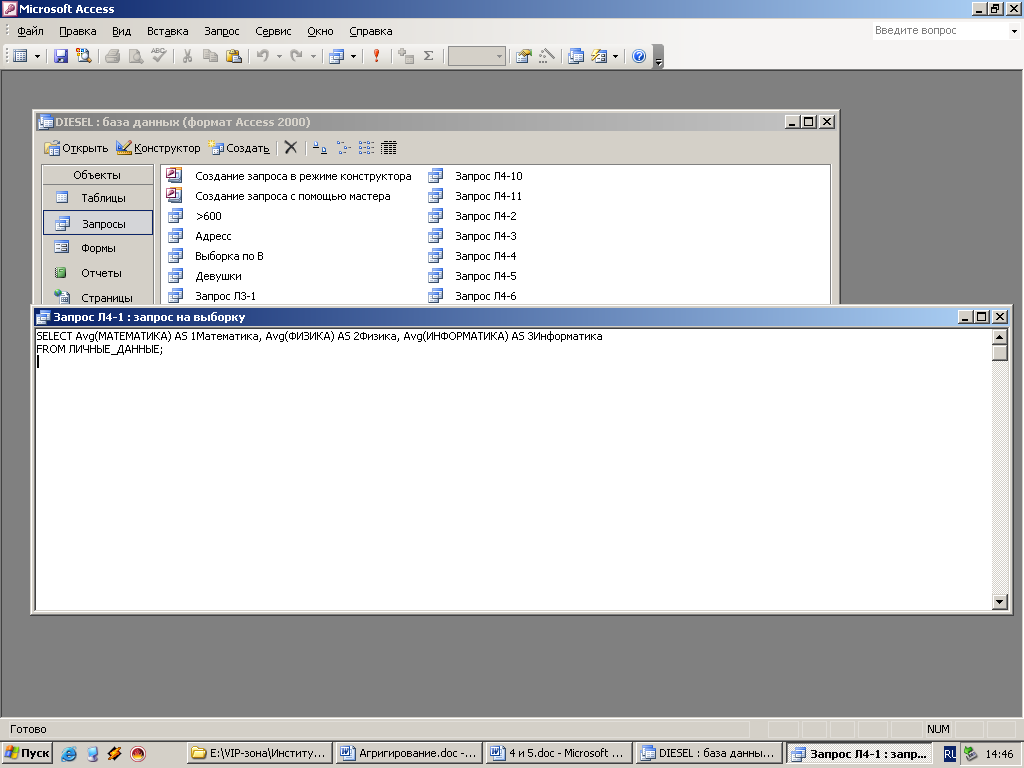Open the Окно menu
Screen dimensions: 1024x768
(320, 31)
